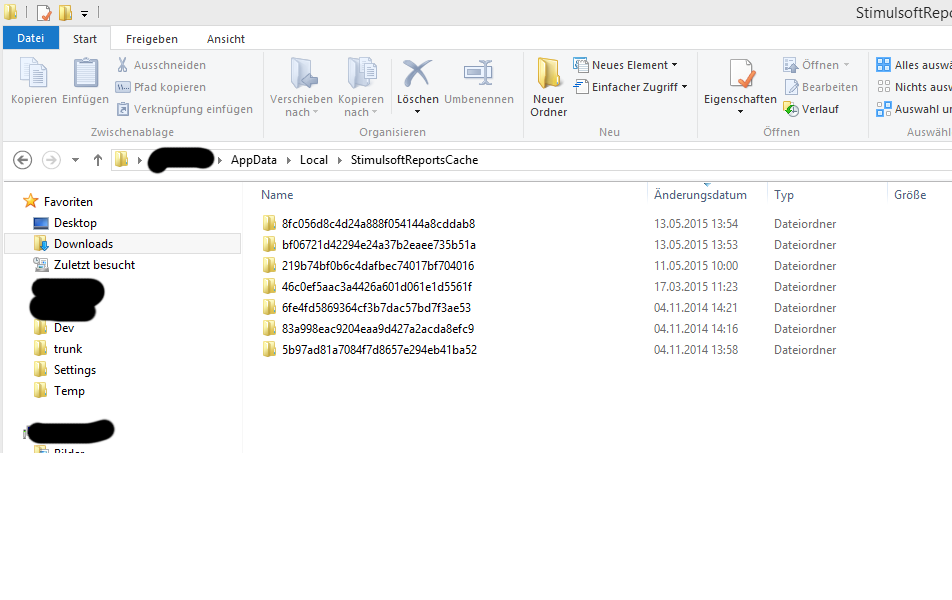The width and height of the screenshot is (952, 600).
Task: Click Local in the address bar
Action: coord(314,160)
